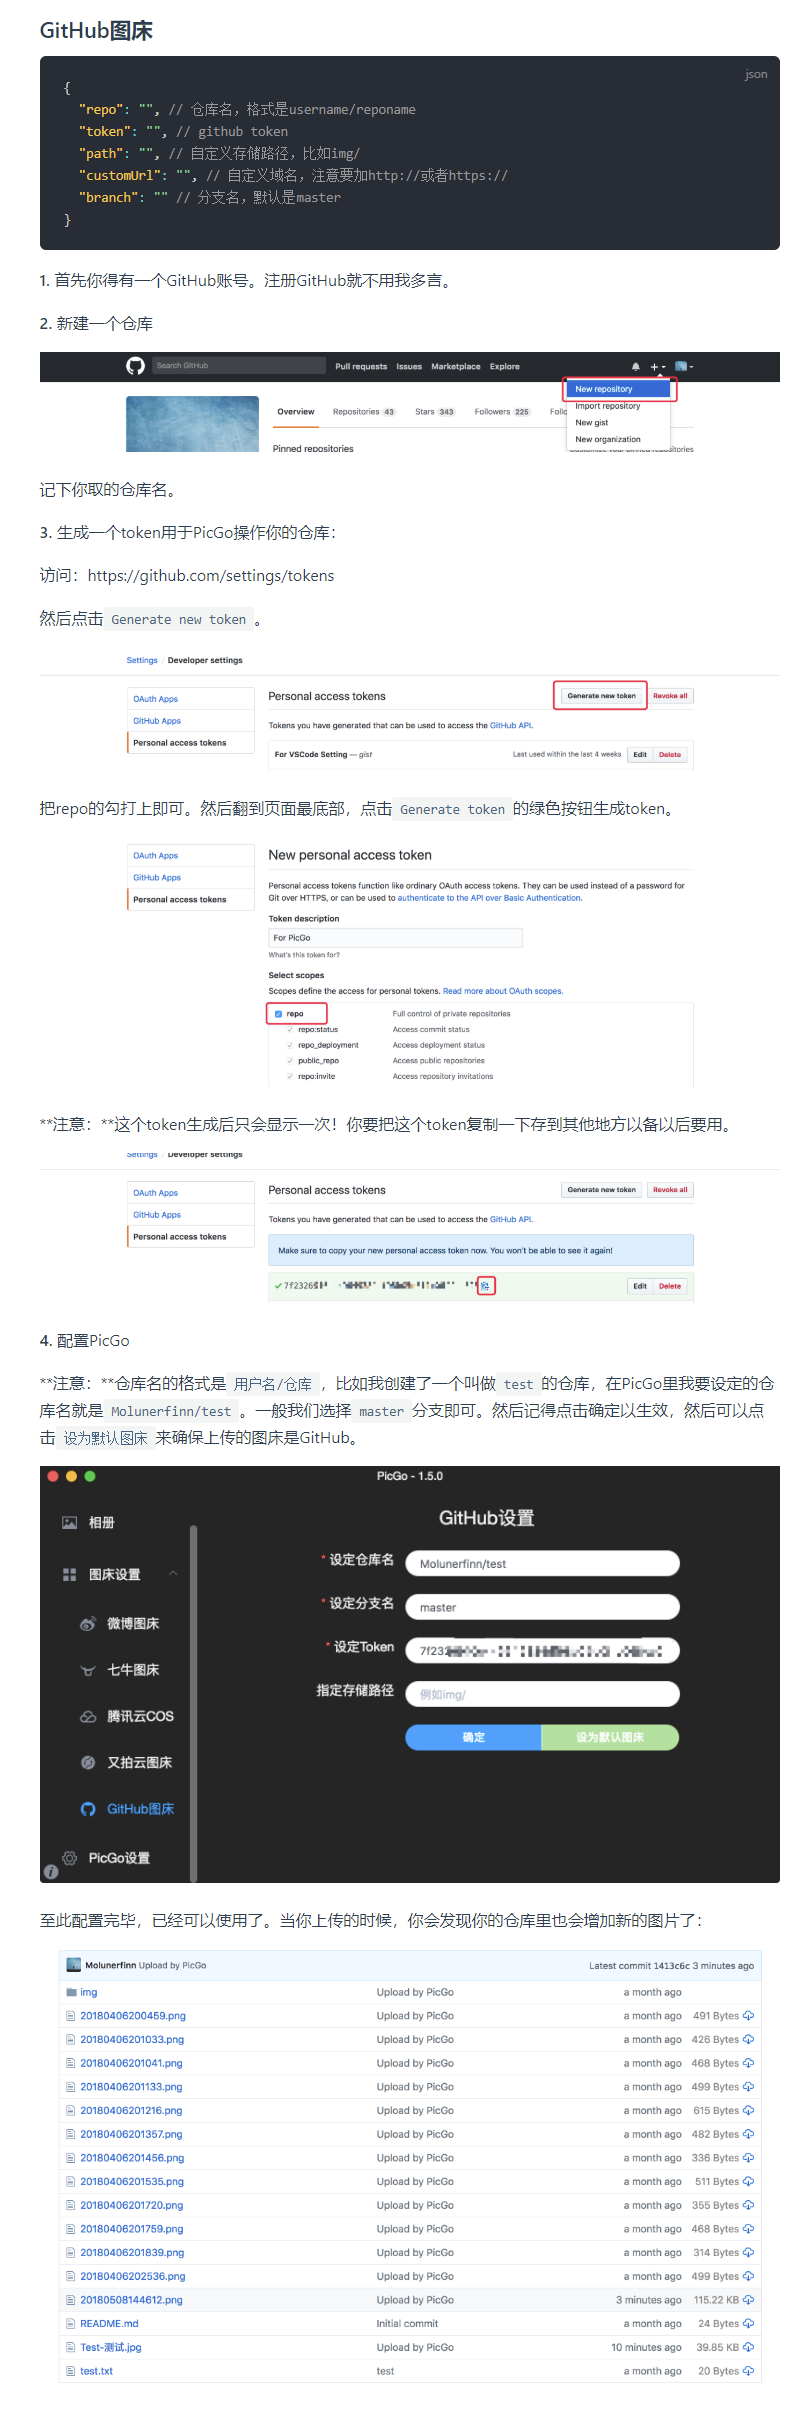Toggle the repo:invite scope checkbox
The width and height of the screenshot is (802, 2424).
[290, 1077]
